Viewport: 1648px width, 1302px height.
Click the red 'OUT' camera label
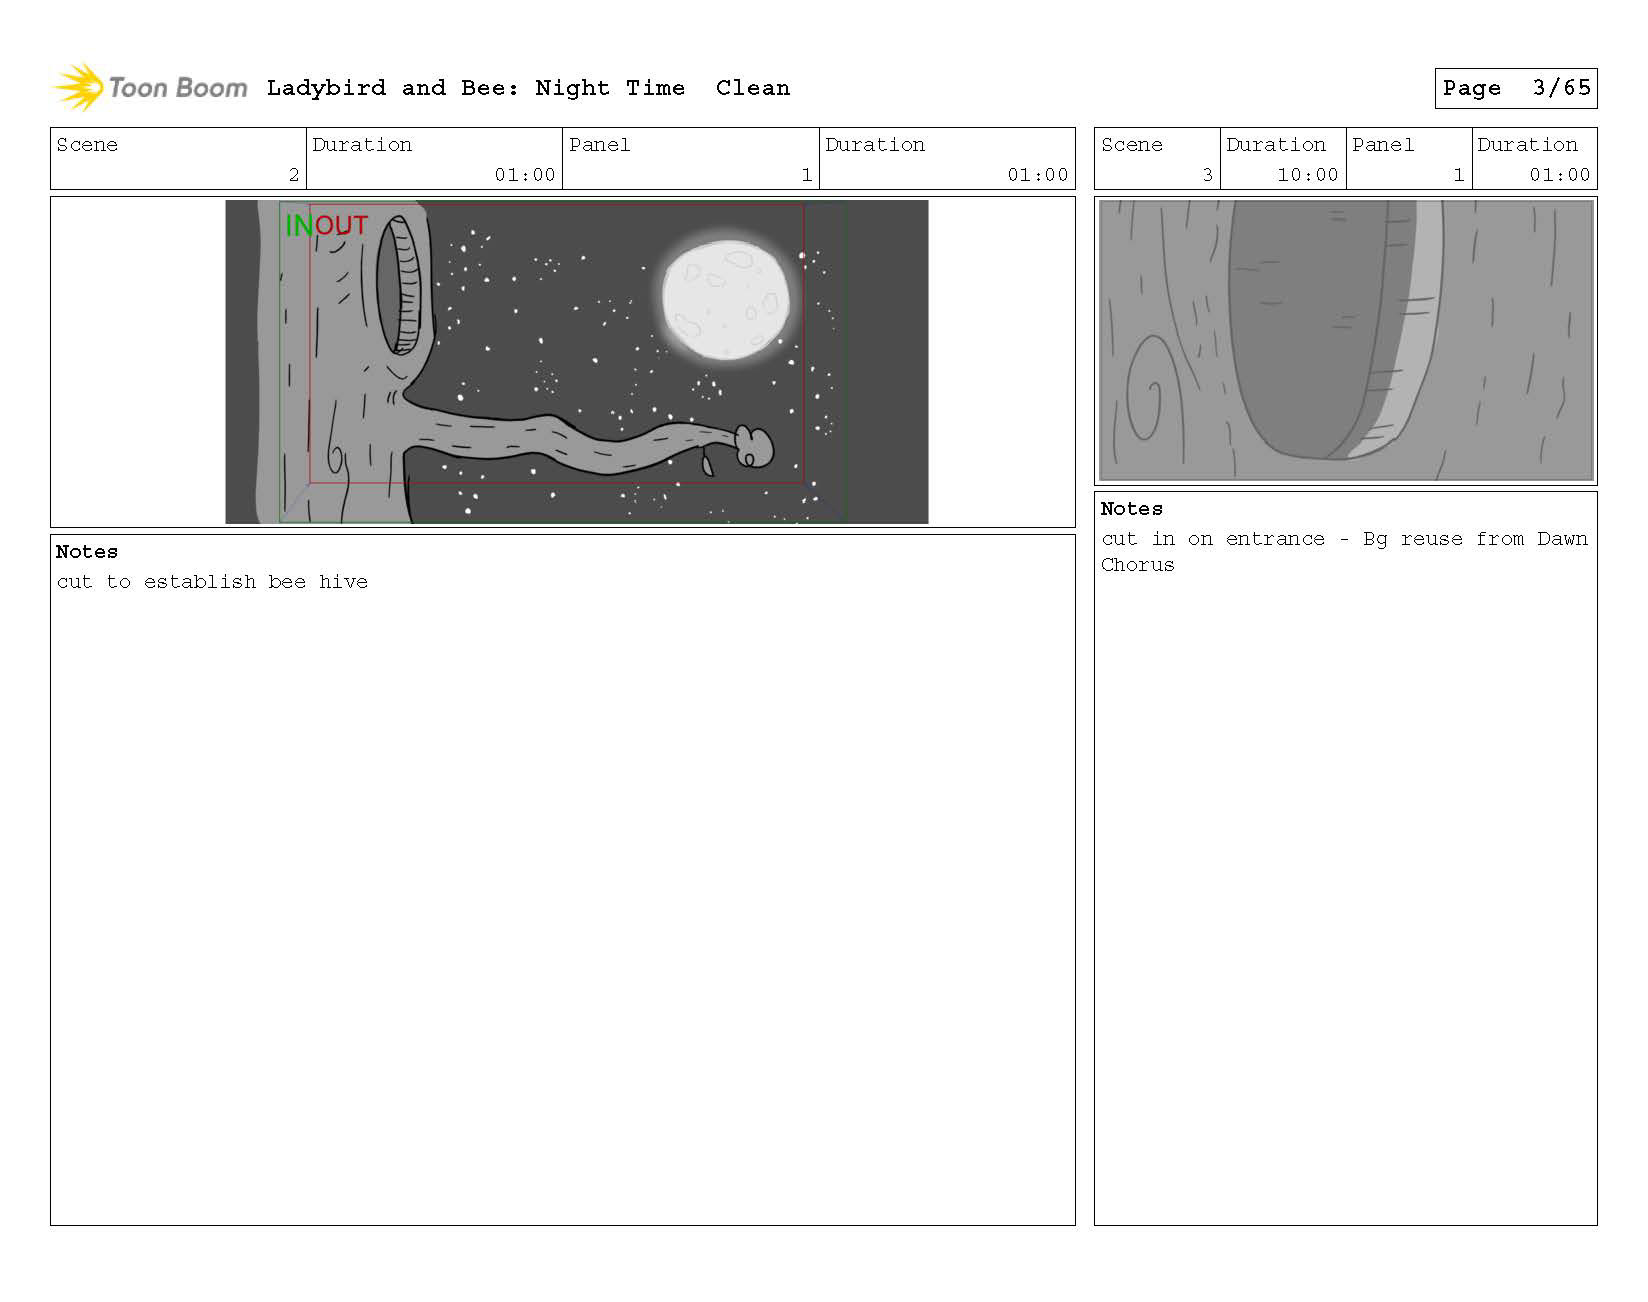click(341, 226)
